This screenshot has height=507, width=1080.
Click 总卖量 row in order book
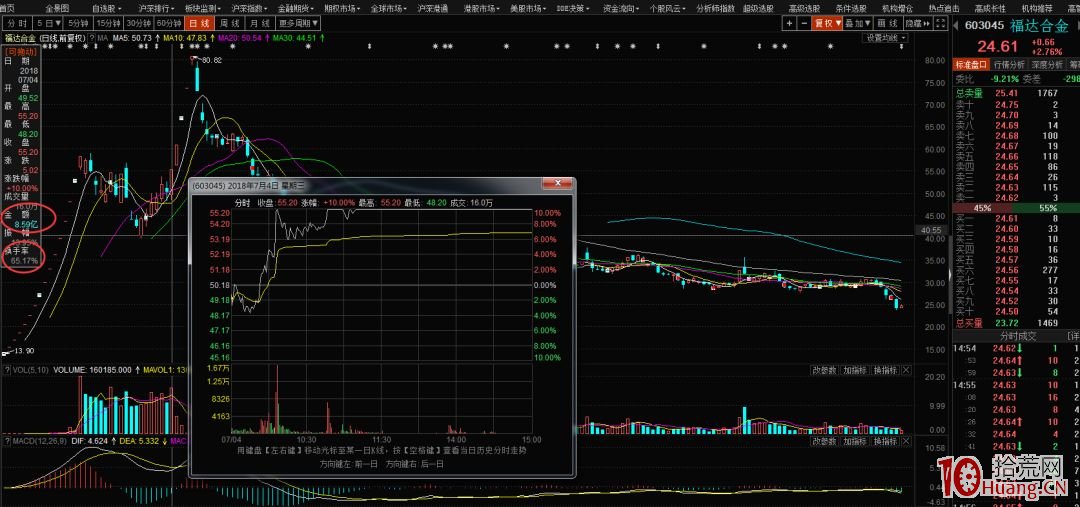(1017, 93)
